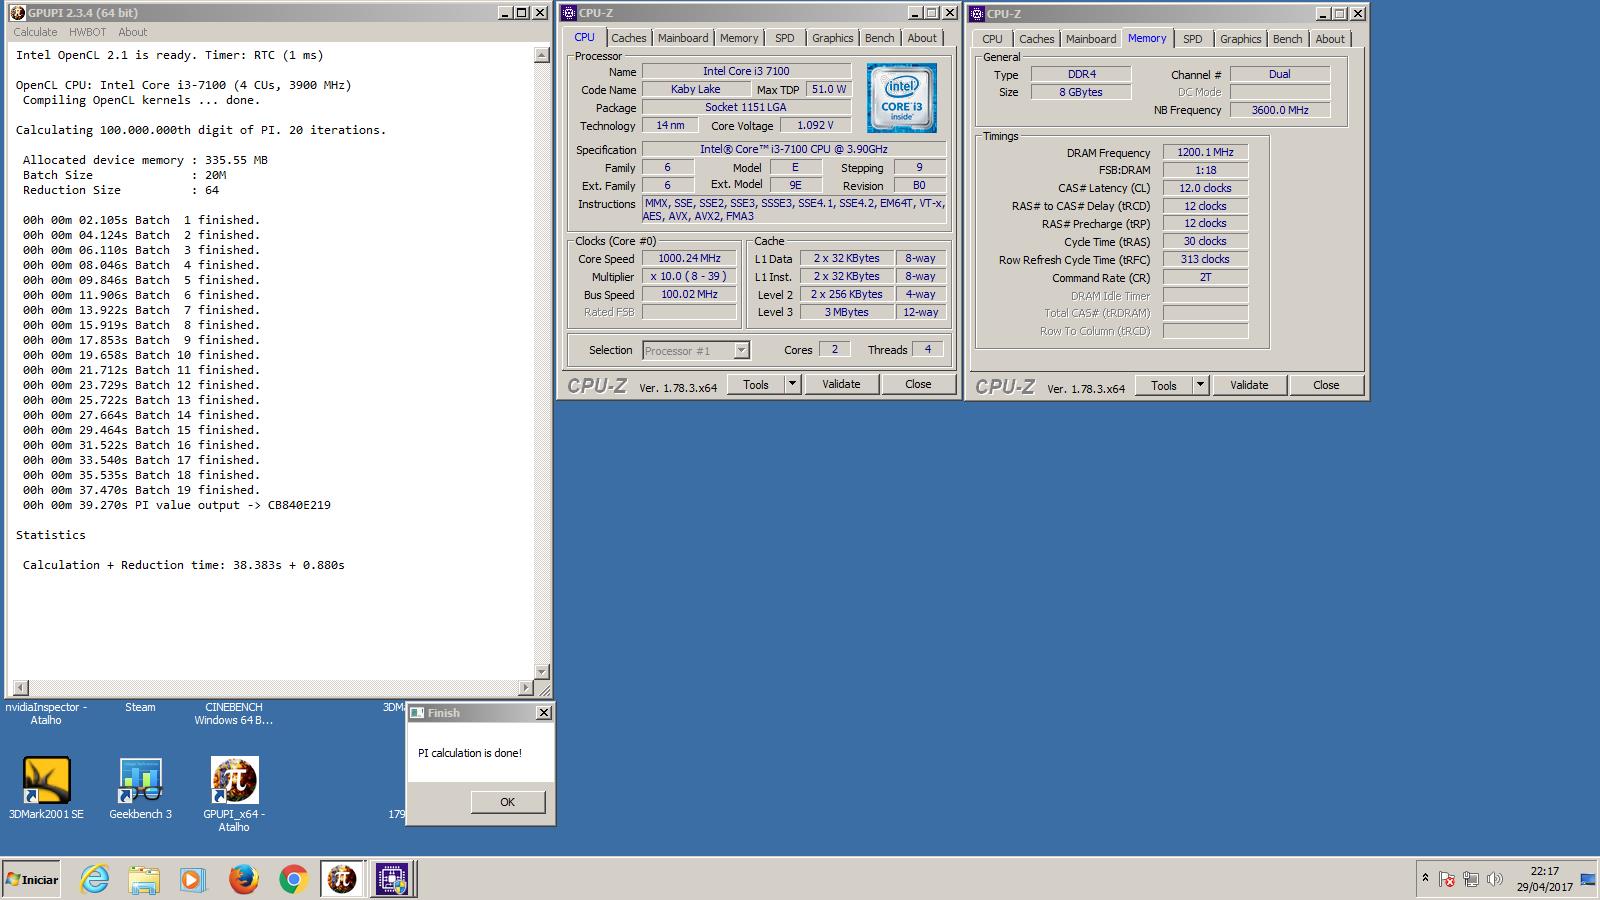This screenshot has width=1600, height=900.
Task: Click Tools button in left CPU-Z
Action: [x=756, y=384]
